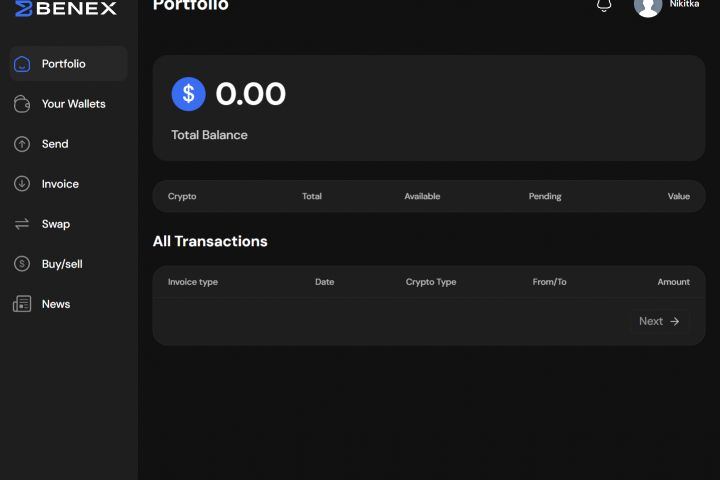
Task: Click the blue dollar balance icon
Action: click(x=188, y=94)
